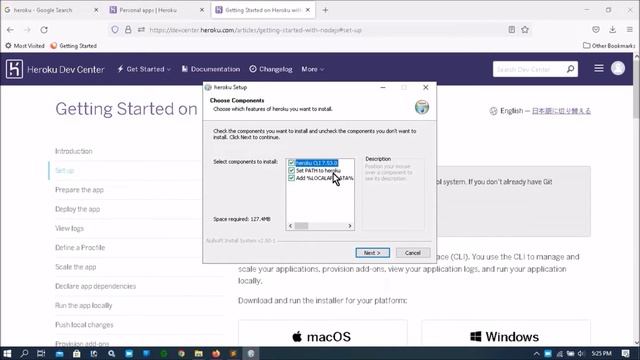640x360 pixels.
Task: Click the taskbar clock
Action: click(602, 353)
